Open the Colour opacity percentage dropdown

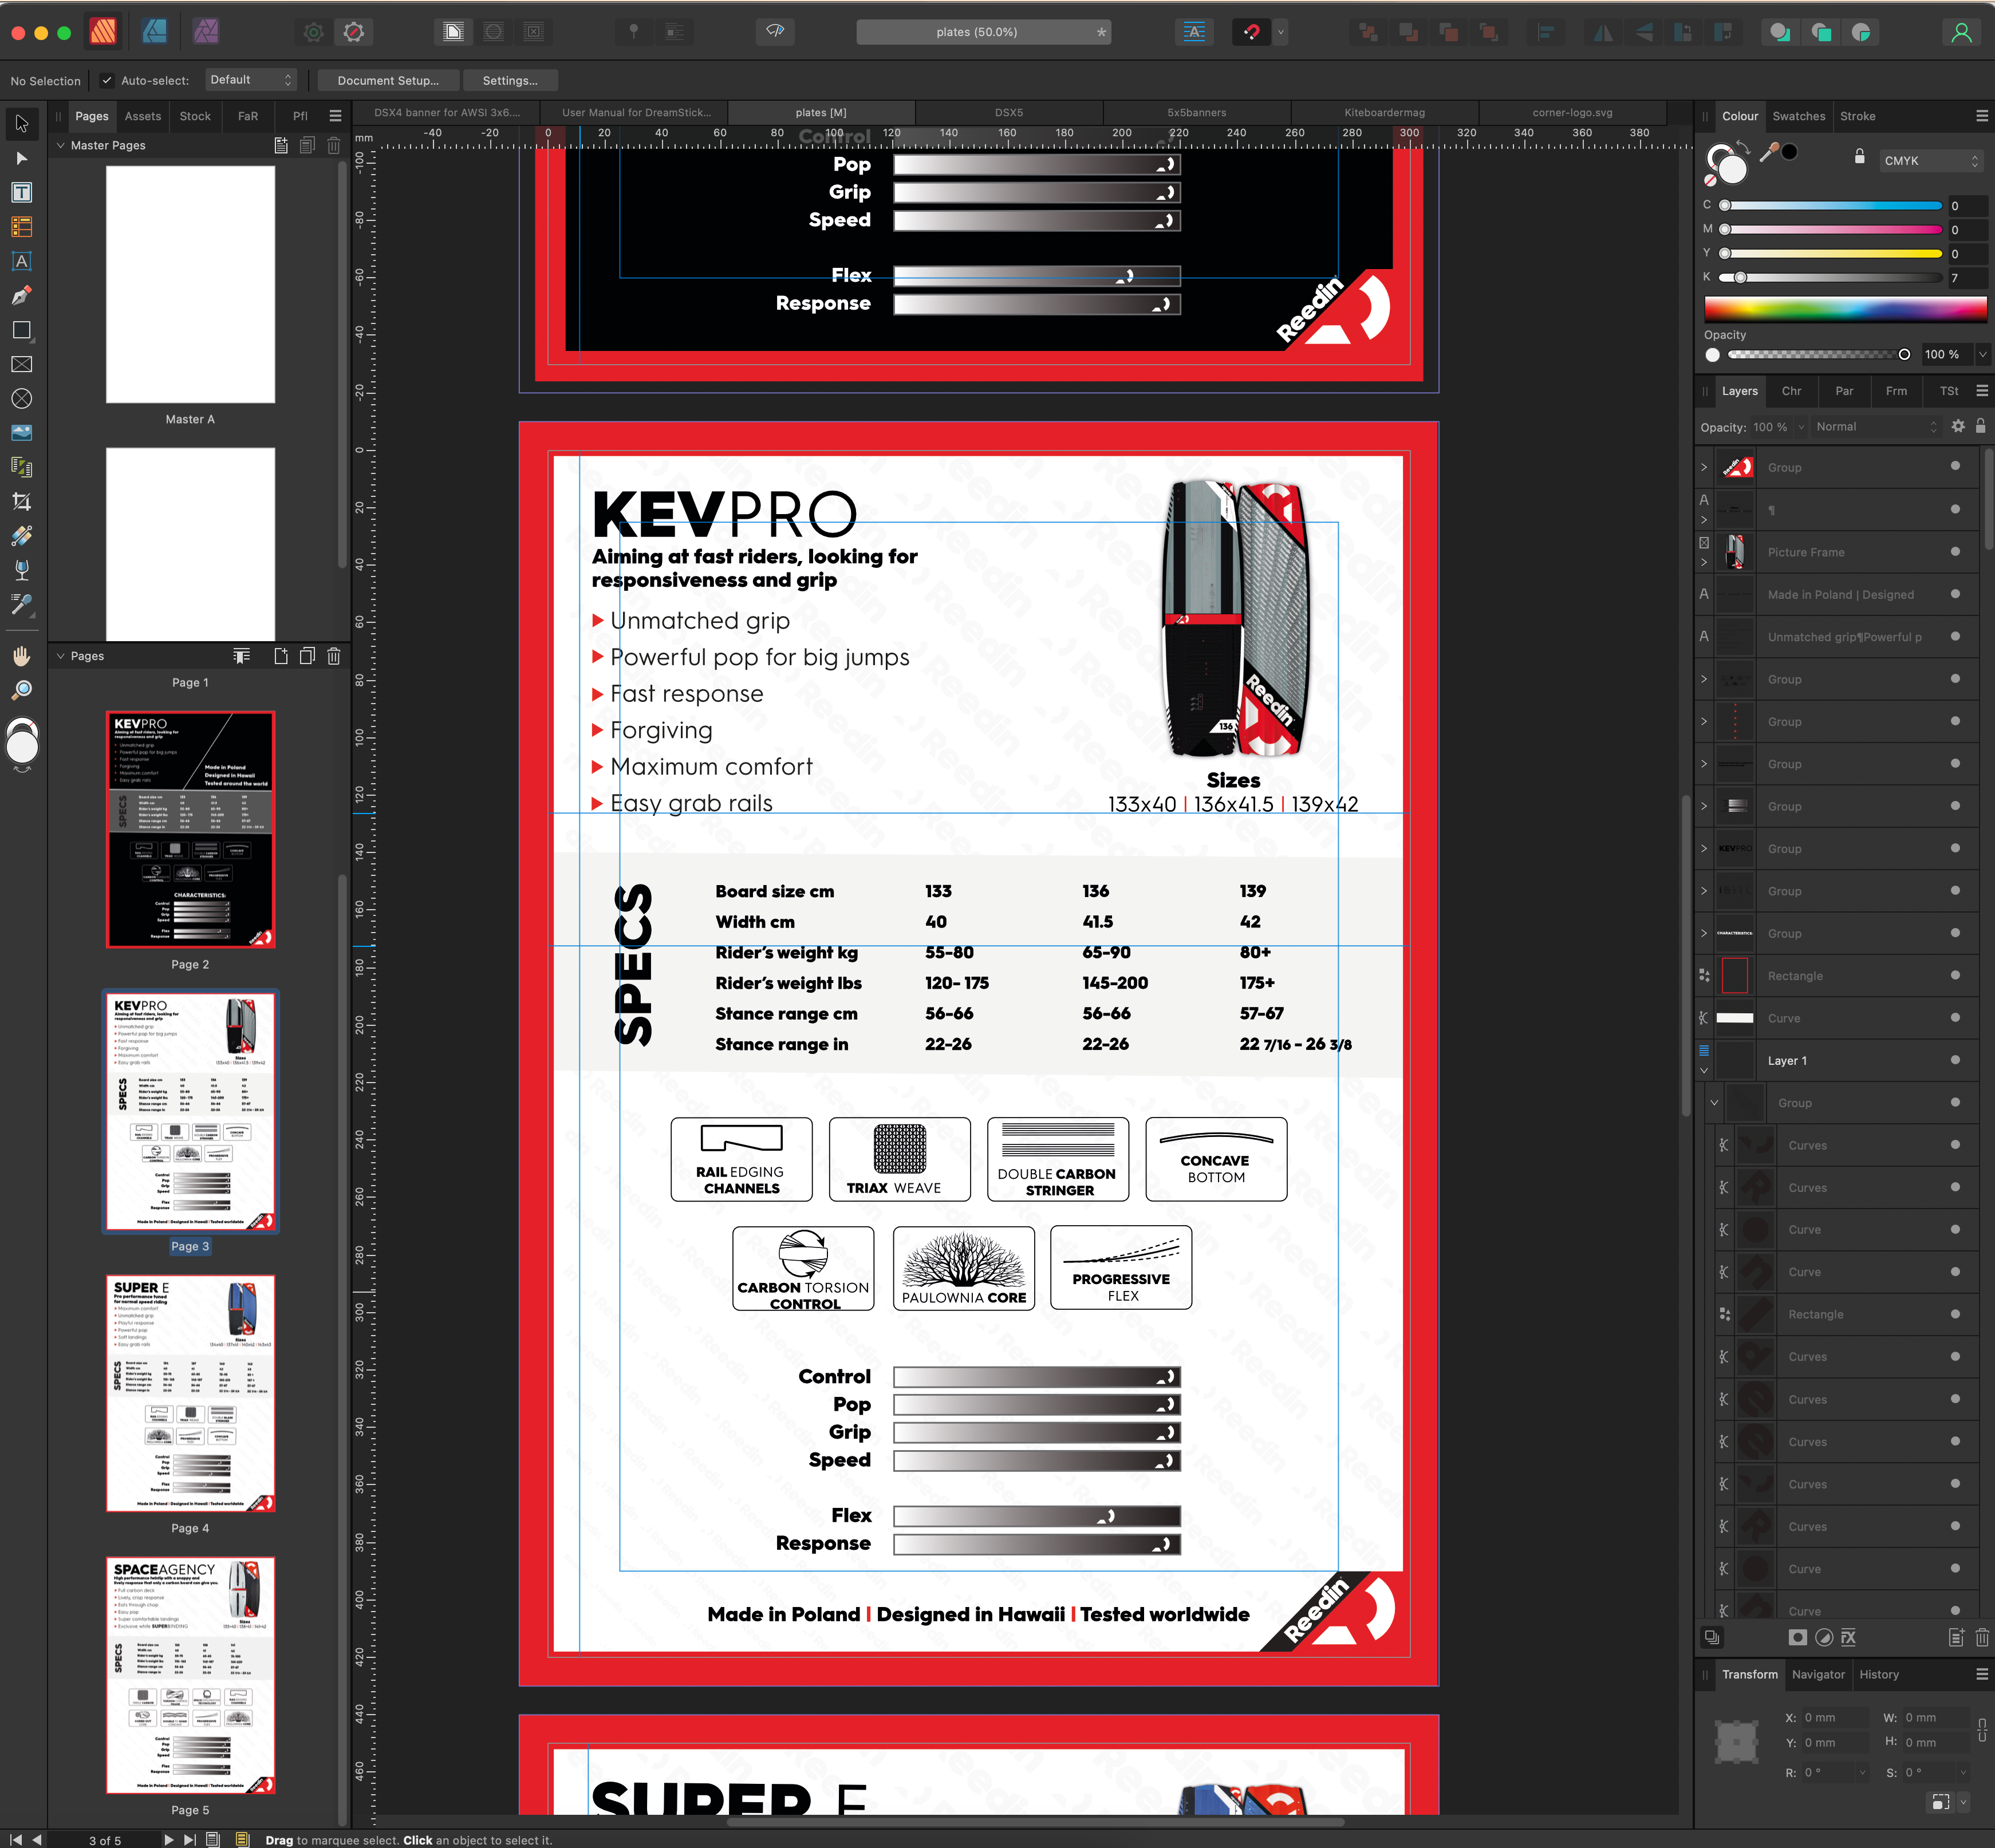1982,354
